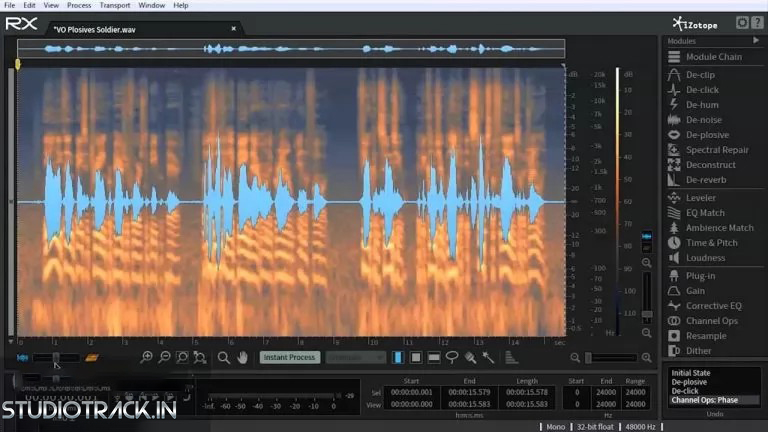Click horizontal zoom-in magnifier right of slider
768x432 pixels.
click(647, 358)
